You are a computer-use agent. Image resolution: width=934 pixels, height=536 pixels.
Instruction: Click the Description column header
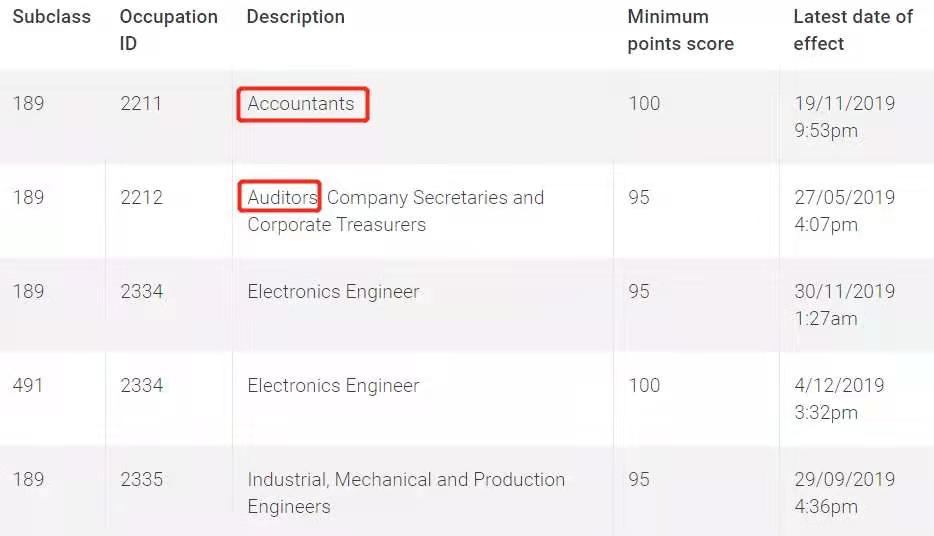tap(295, 17)
